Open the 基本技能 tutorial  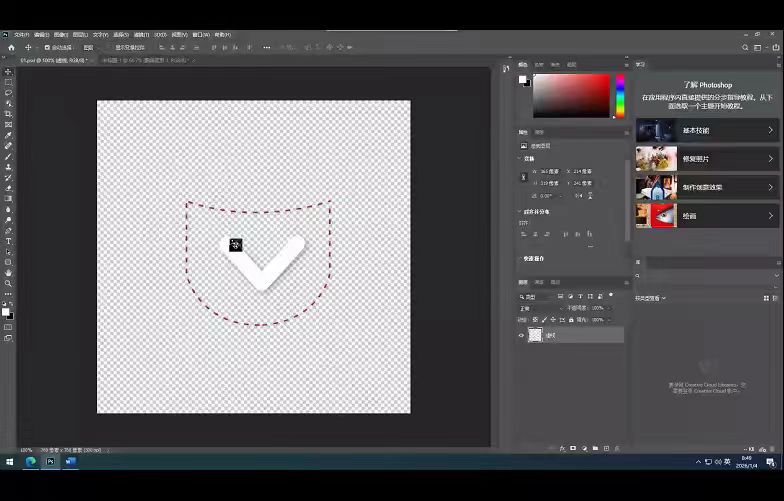tap(706, 131)
